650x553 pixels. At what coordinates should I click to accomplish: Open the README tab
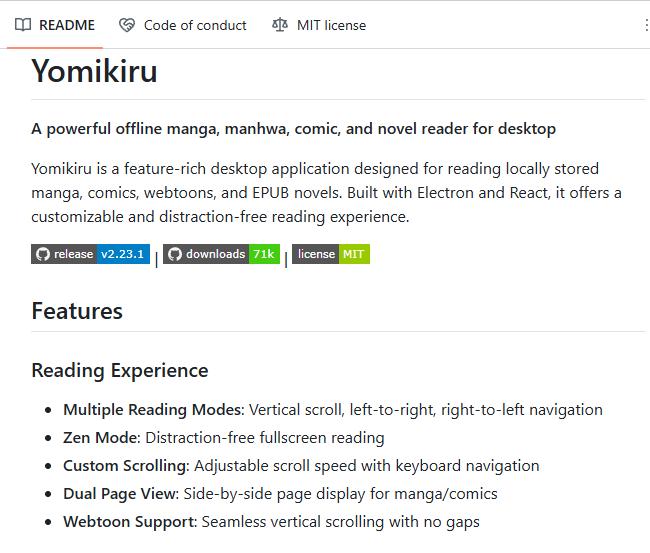(55, 25)
